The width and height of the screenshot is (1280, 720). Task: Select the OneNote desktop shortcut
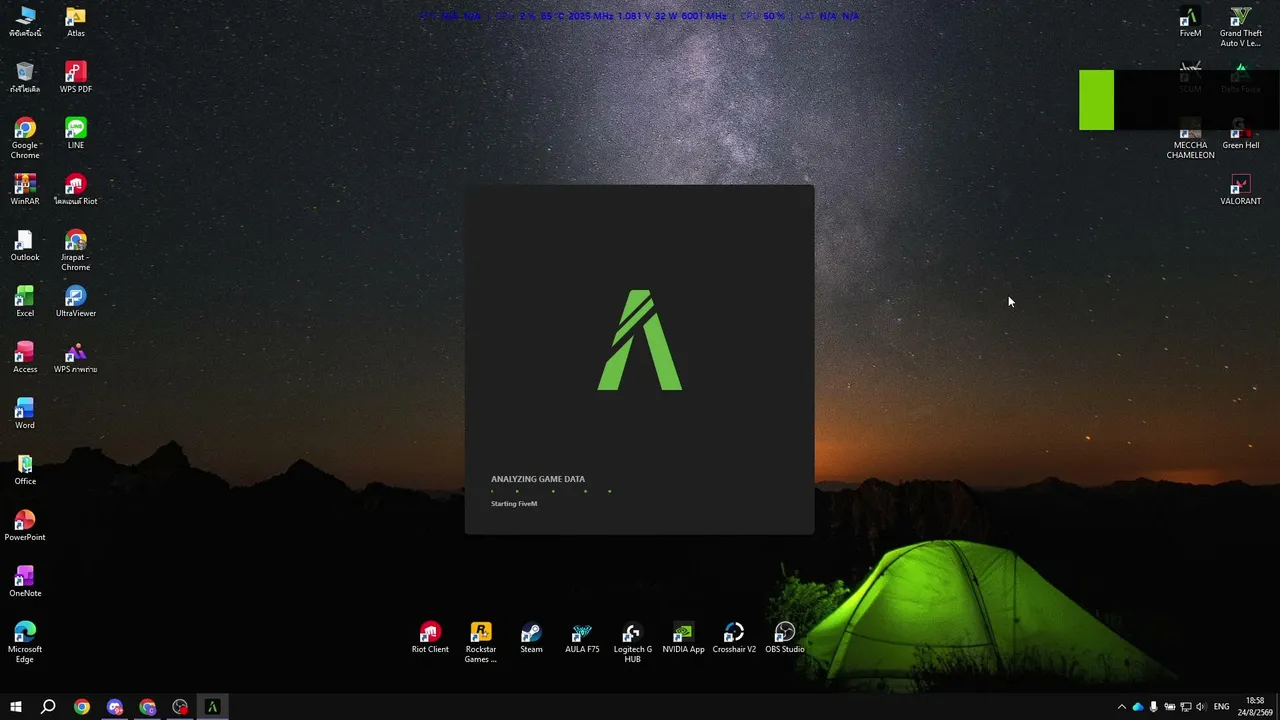pyautogui.click(x=25, y=582)
